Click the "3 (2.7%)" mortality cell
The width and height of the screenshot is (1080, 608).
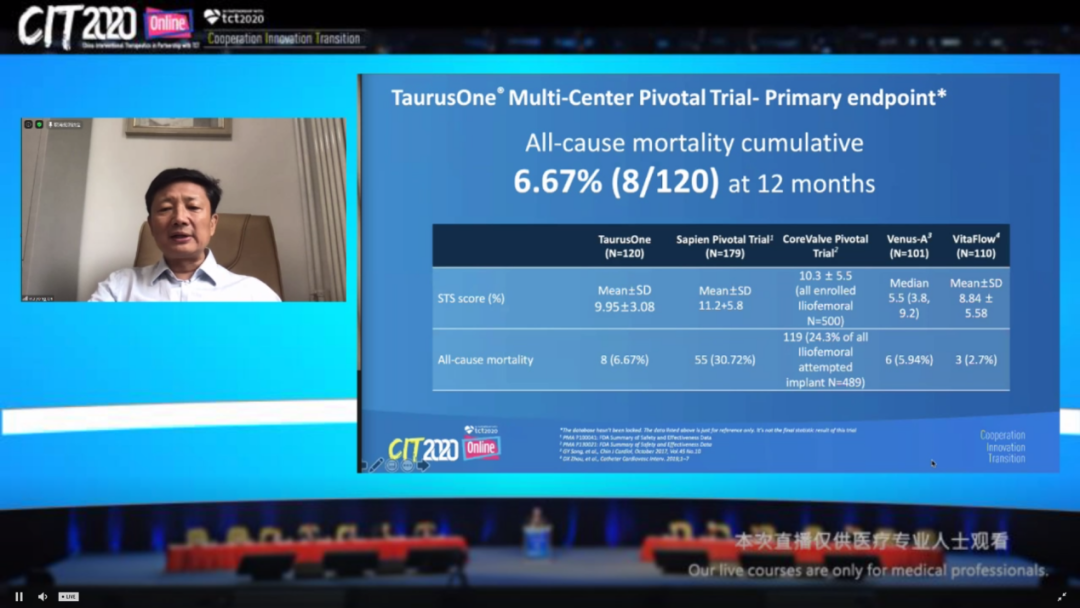click(976, 359)
